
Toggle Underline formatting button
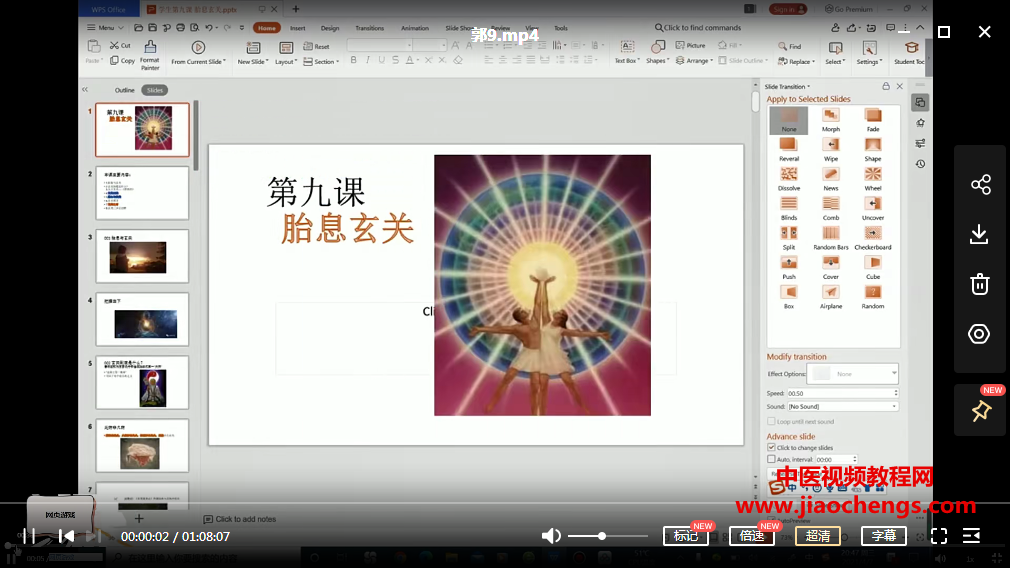pos(381,60)
